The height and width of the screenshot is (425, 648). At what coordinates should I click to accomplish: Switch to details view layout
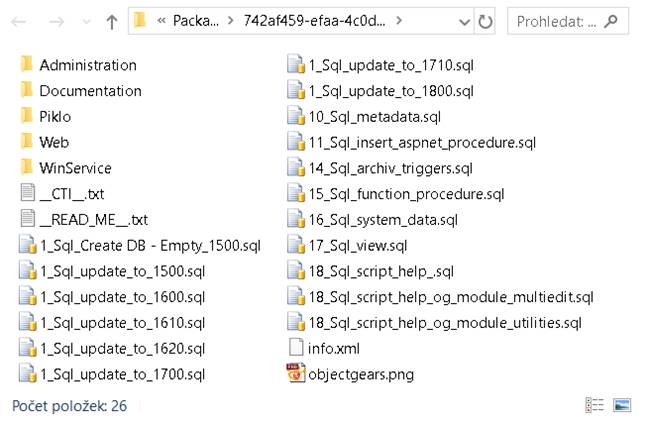pos(595,405)
